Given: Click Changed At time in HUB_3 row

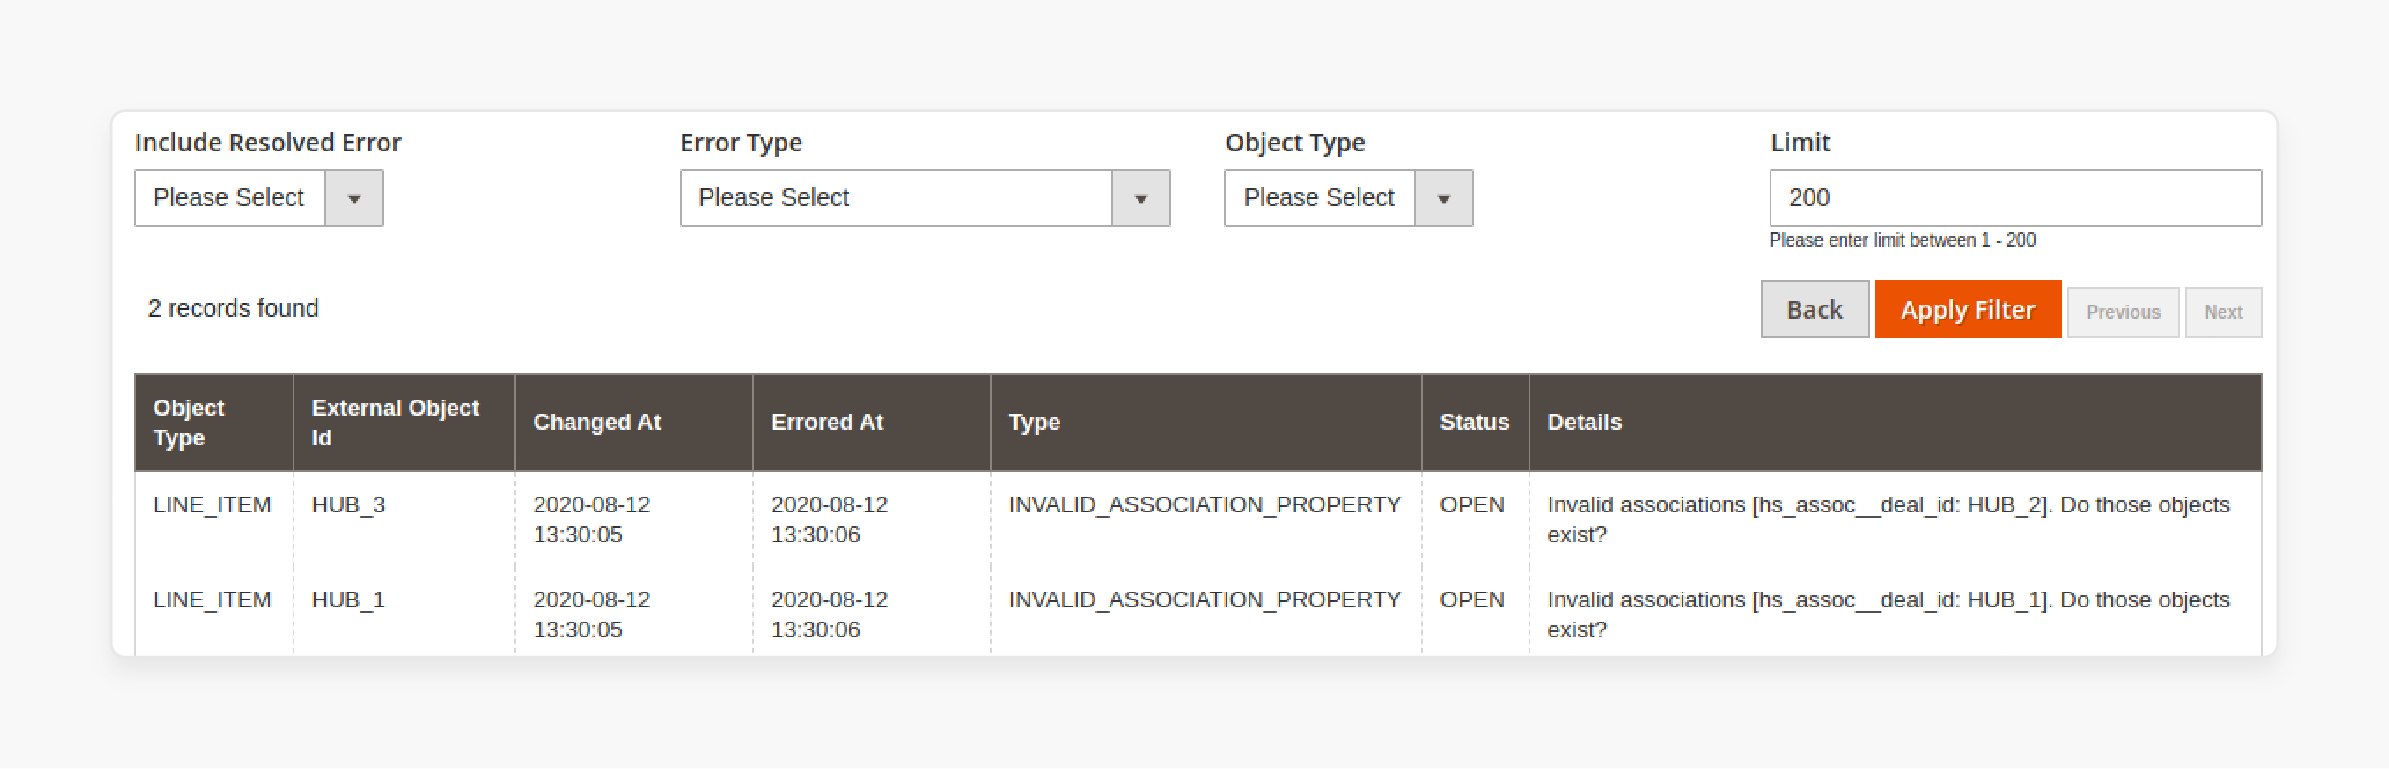Looking at the screenshot, I should pos(592,520).
